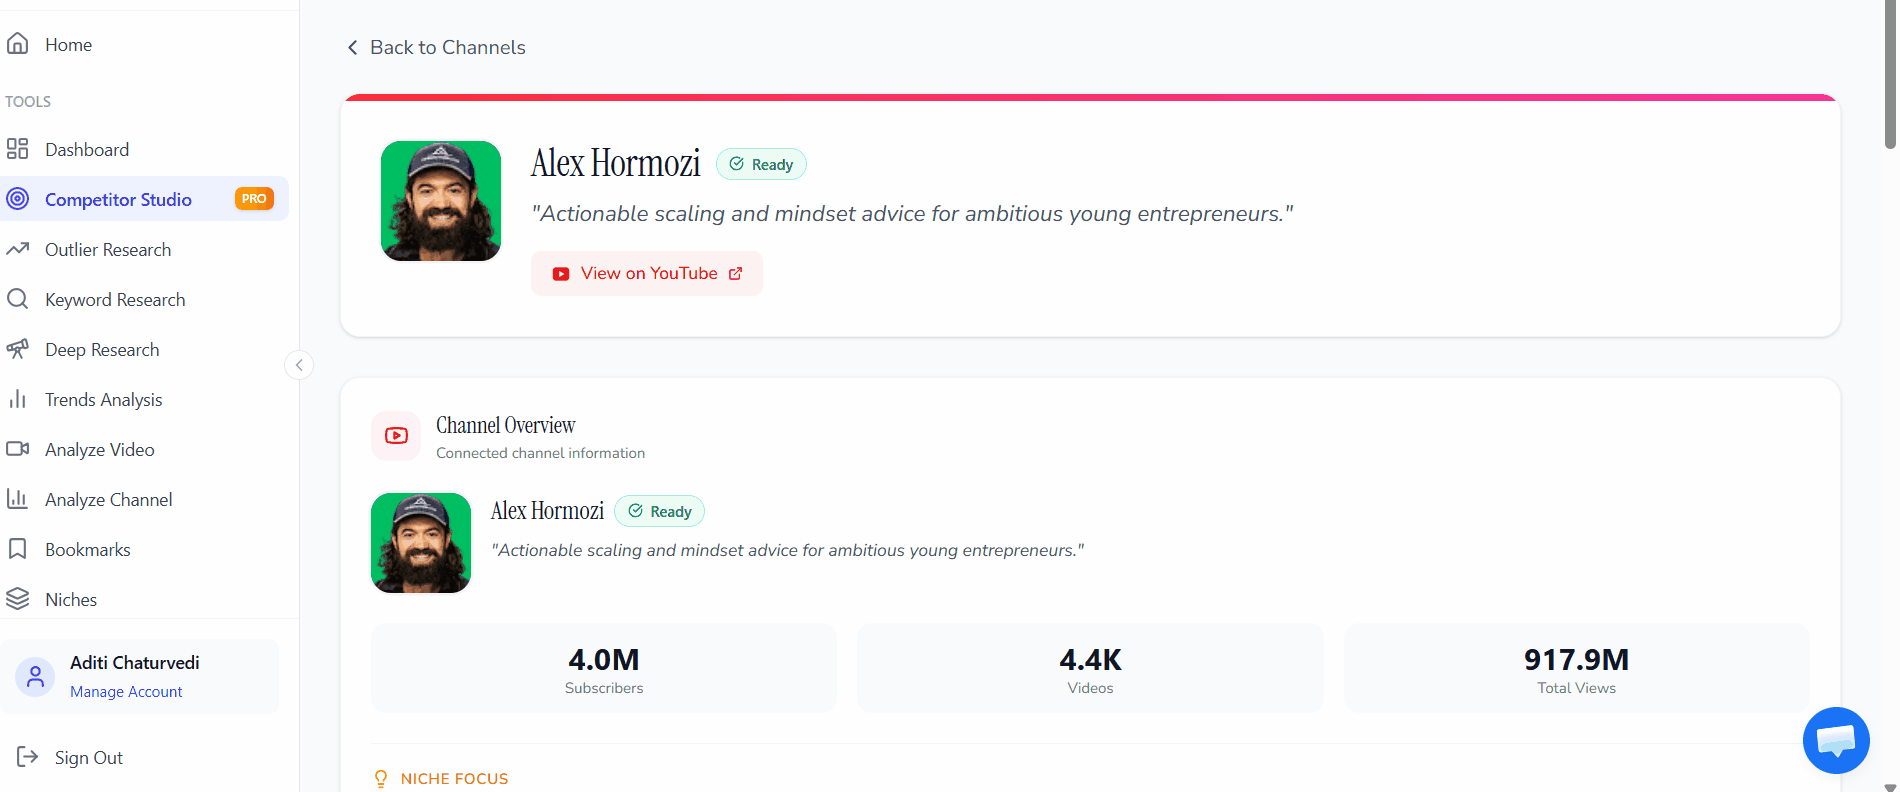The width and height of the screenshot is (1900, 792).
Task: Select the Keyword Research magnifier icon
Action: click(x=18, y=298)
